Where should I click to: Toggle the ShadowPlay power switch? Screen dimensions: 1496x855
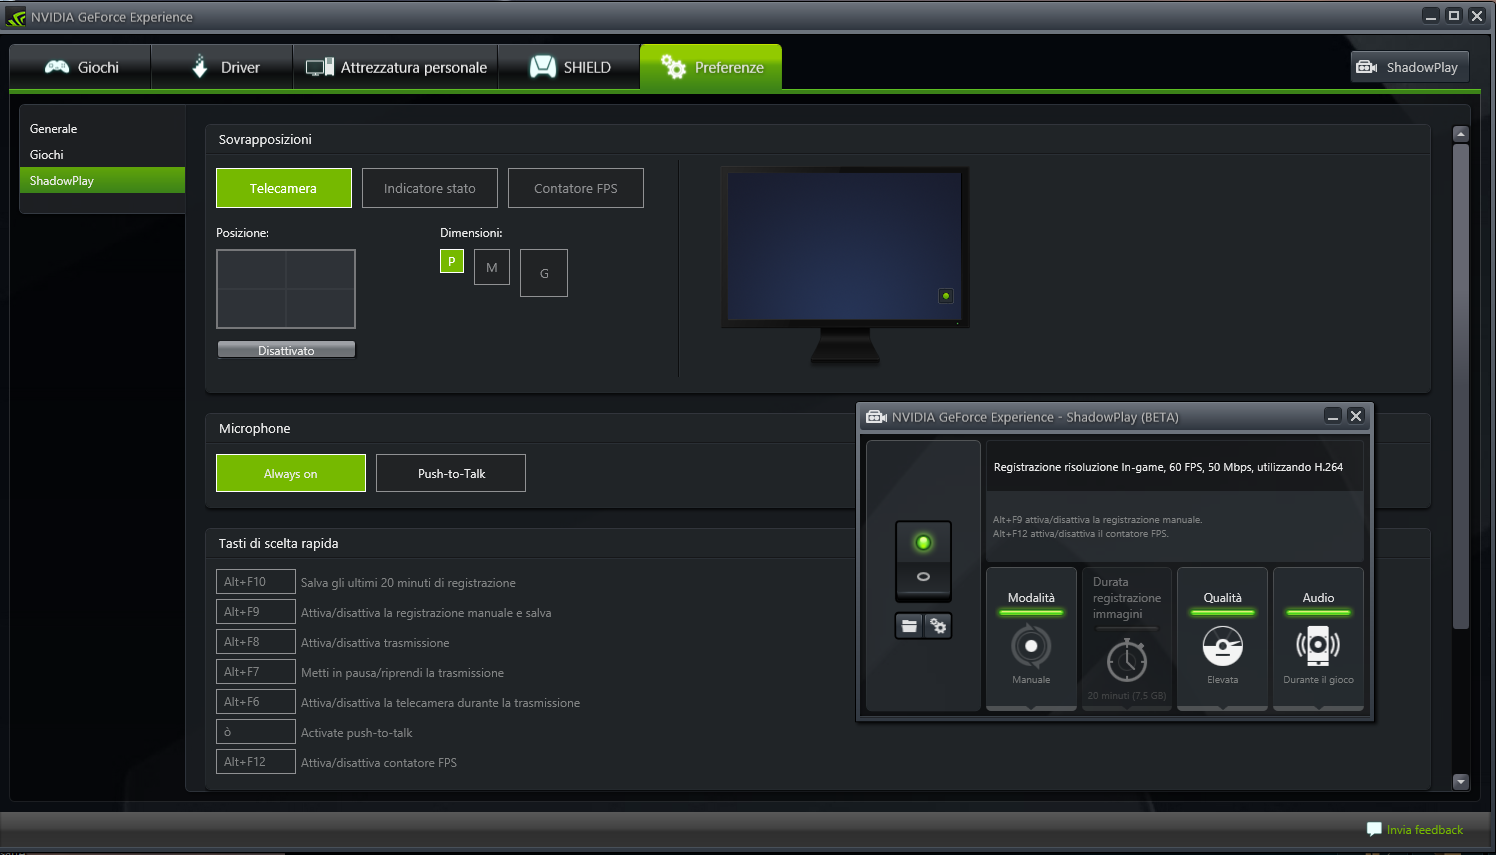coord(923,560)
